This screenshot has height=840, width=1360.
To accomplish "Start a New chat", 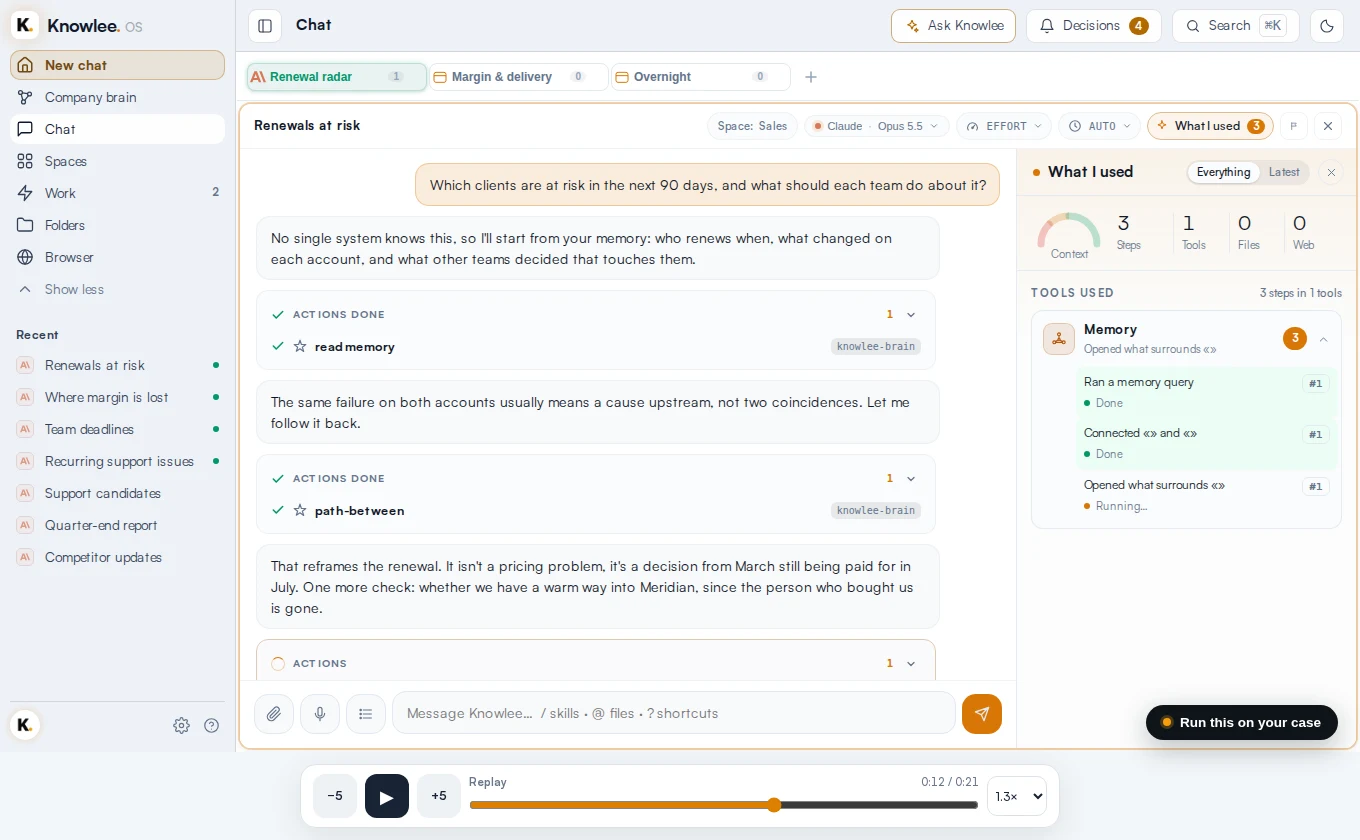I will coord(117,65).
